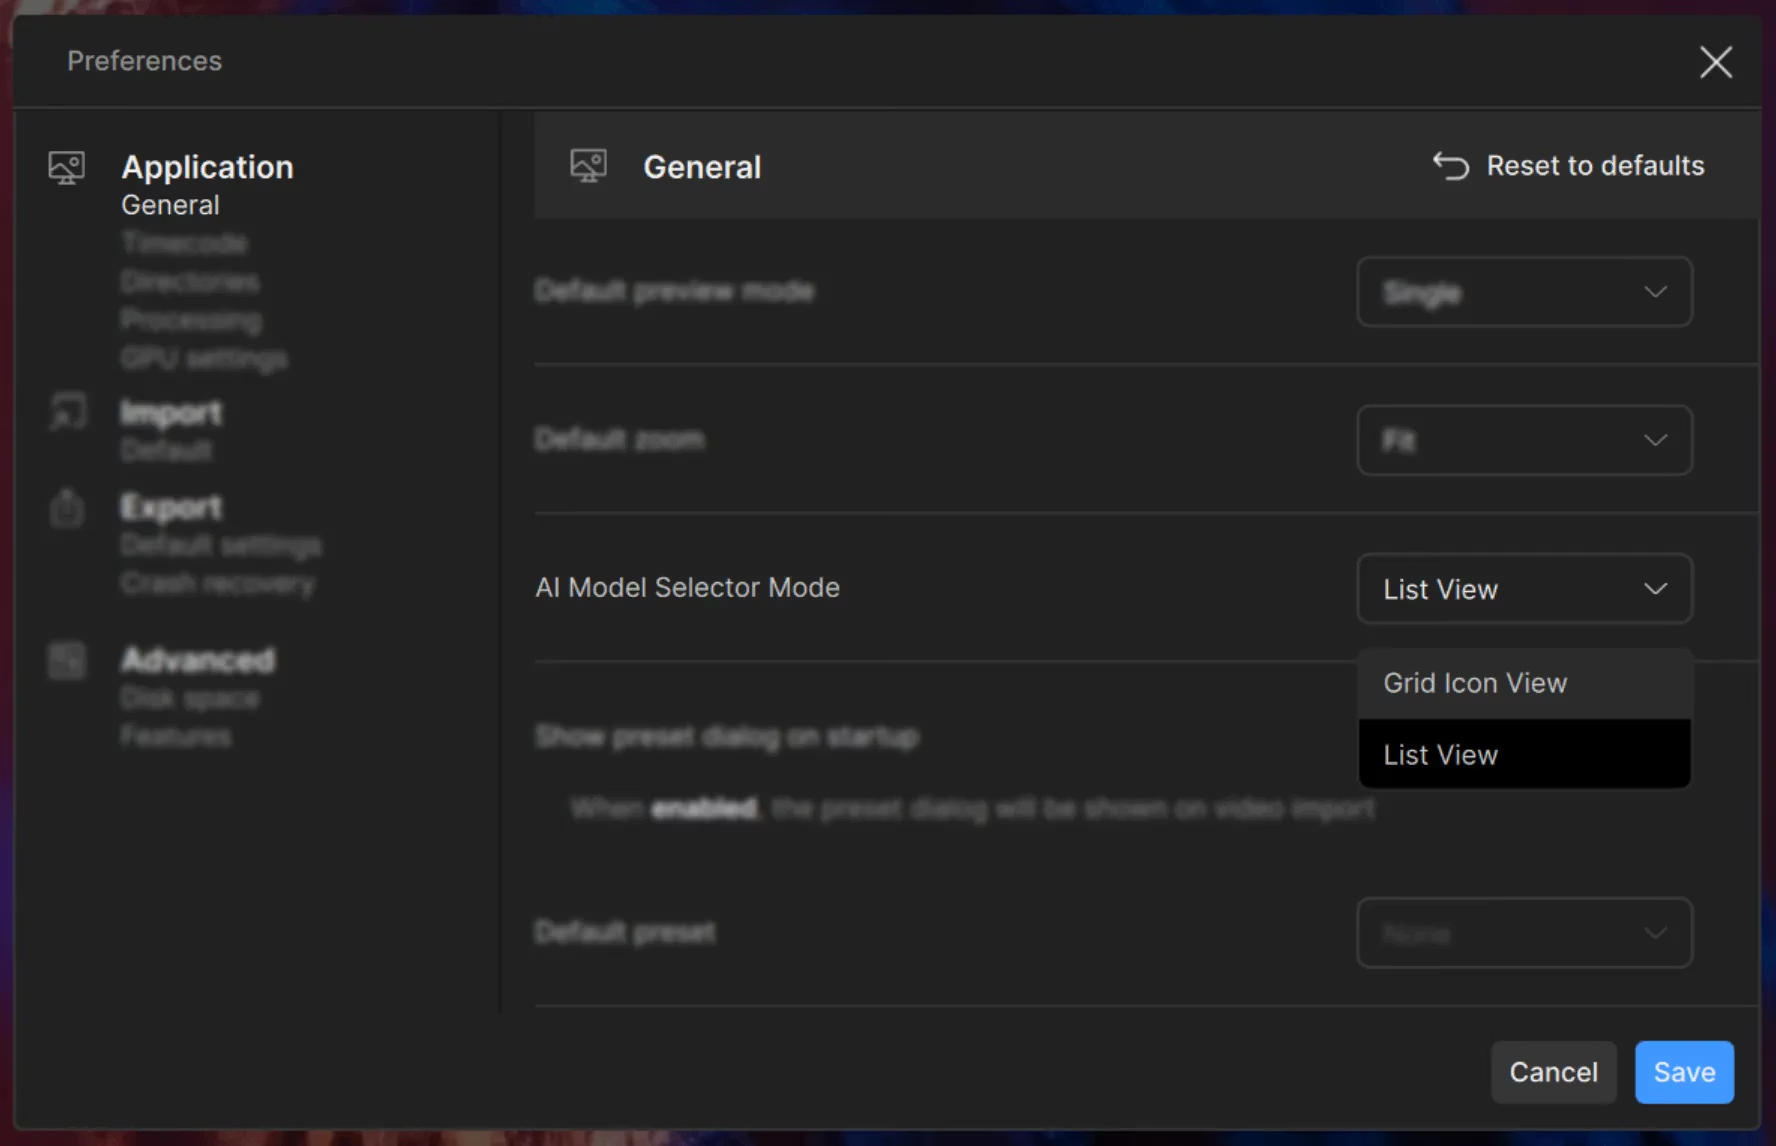Go to the Timecode settings page

(x=184, y=243)
